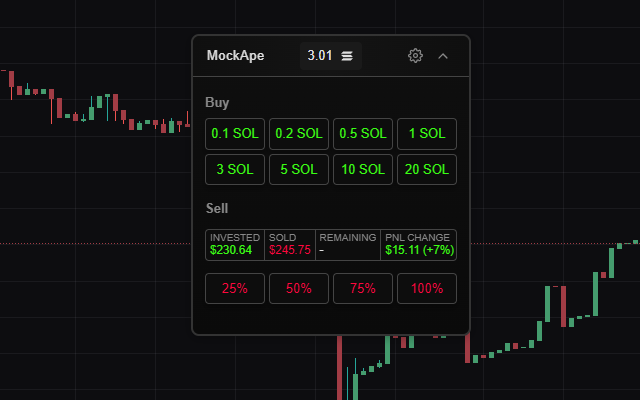
Task: Click the PNL CHANGE $15.11 cell
Action: coord(418,244)
